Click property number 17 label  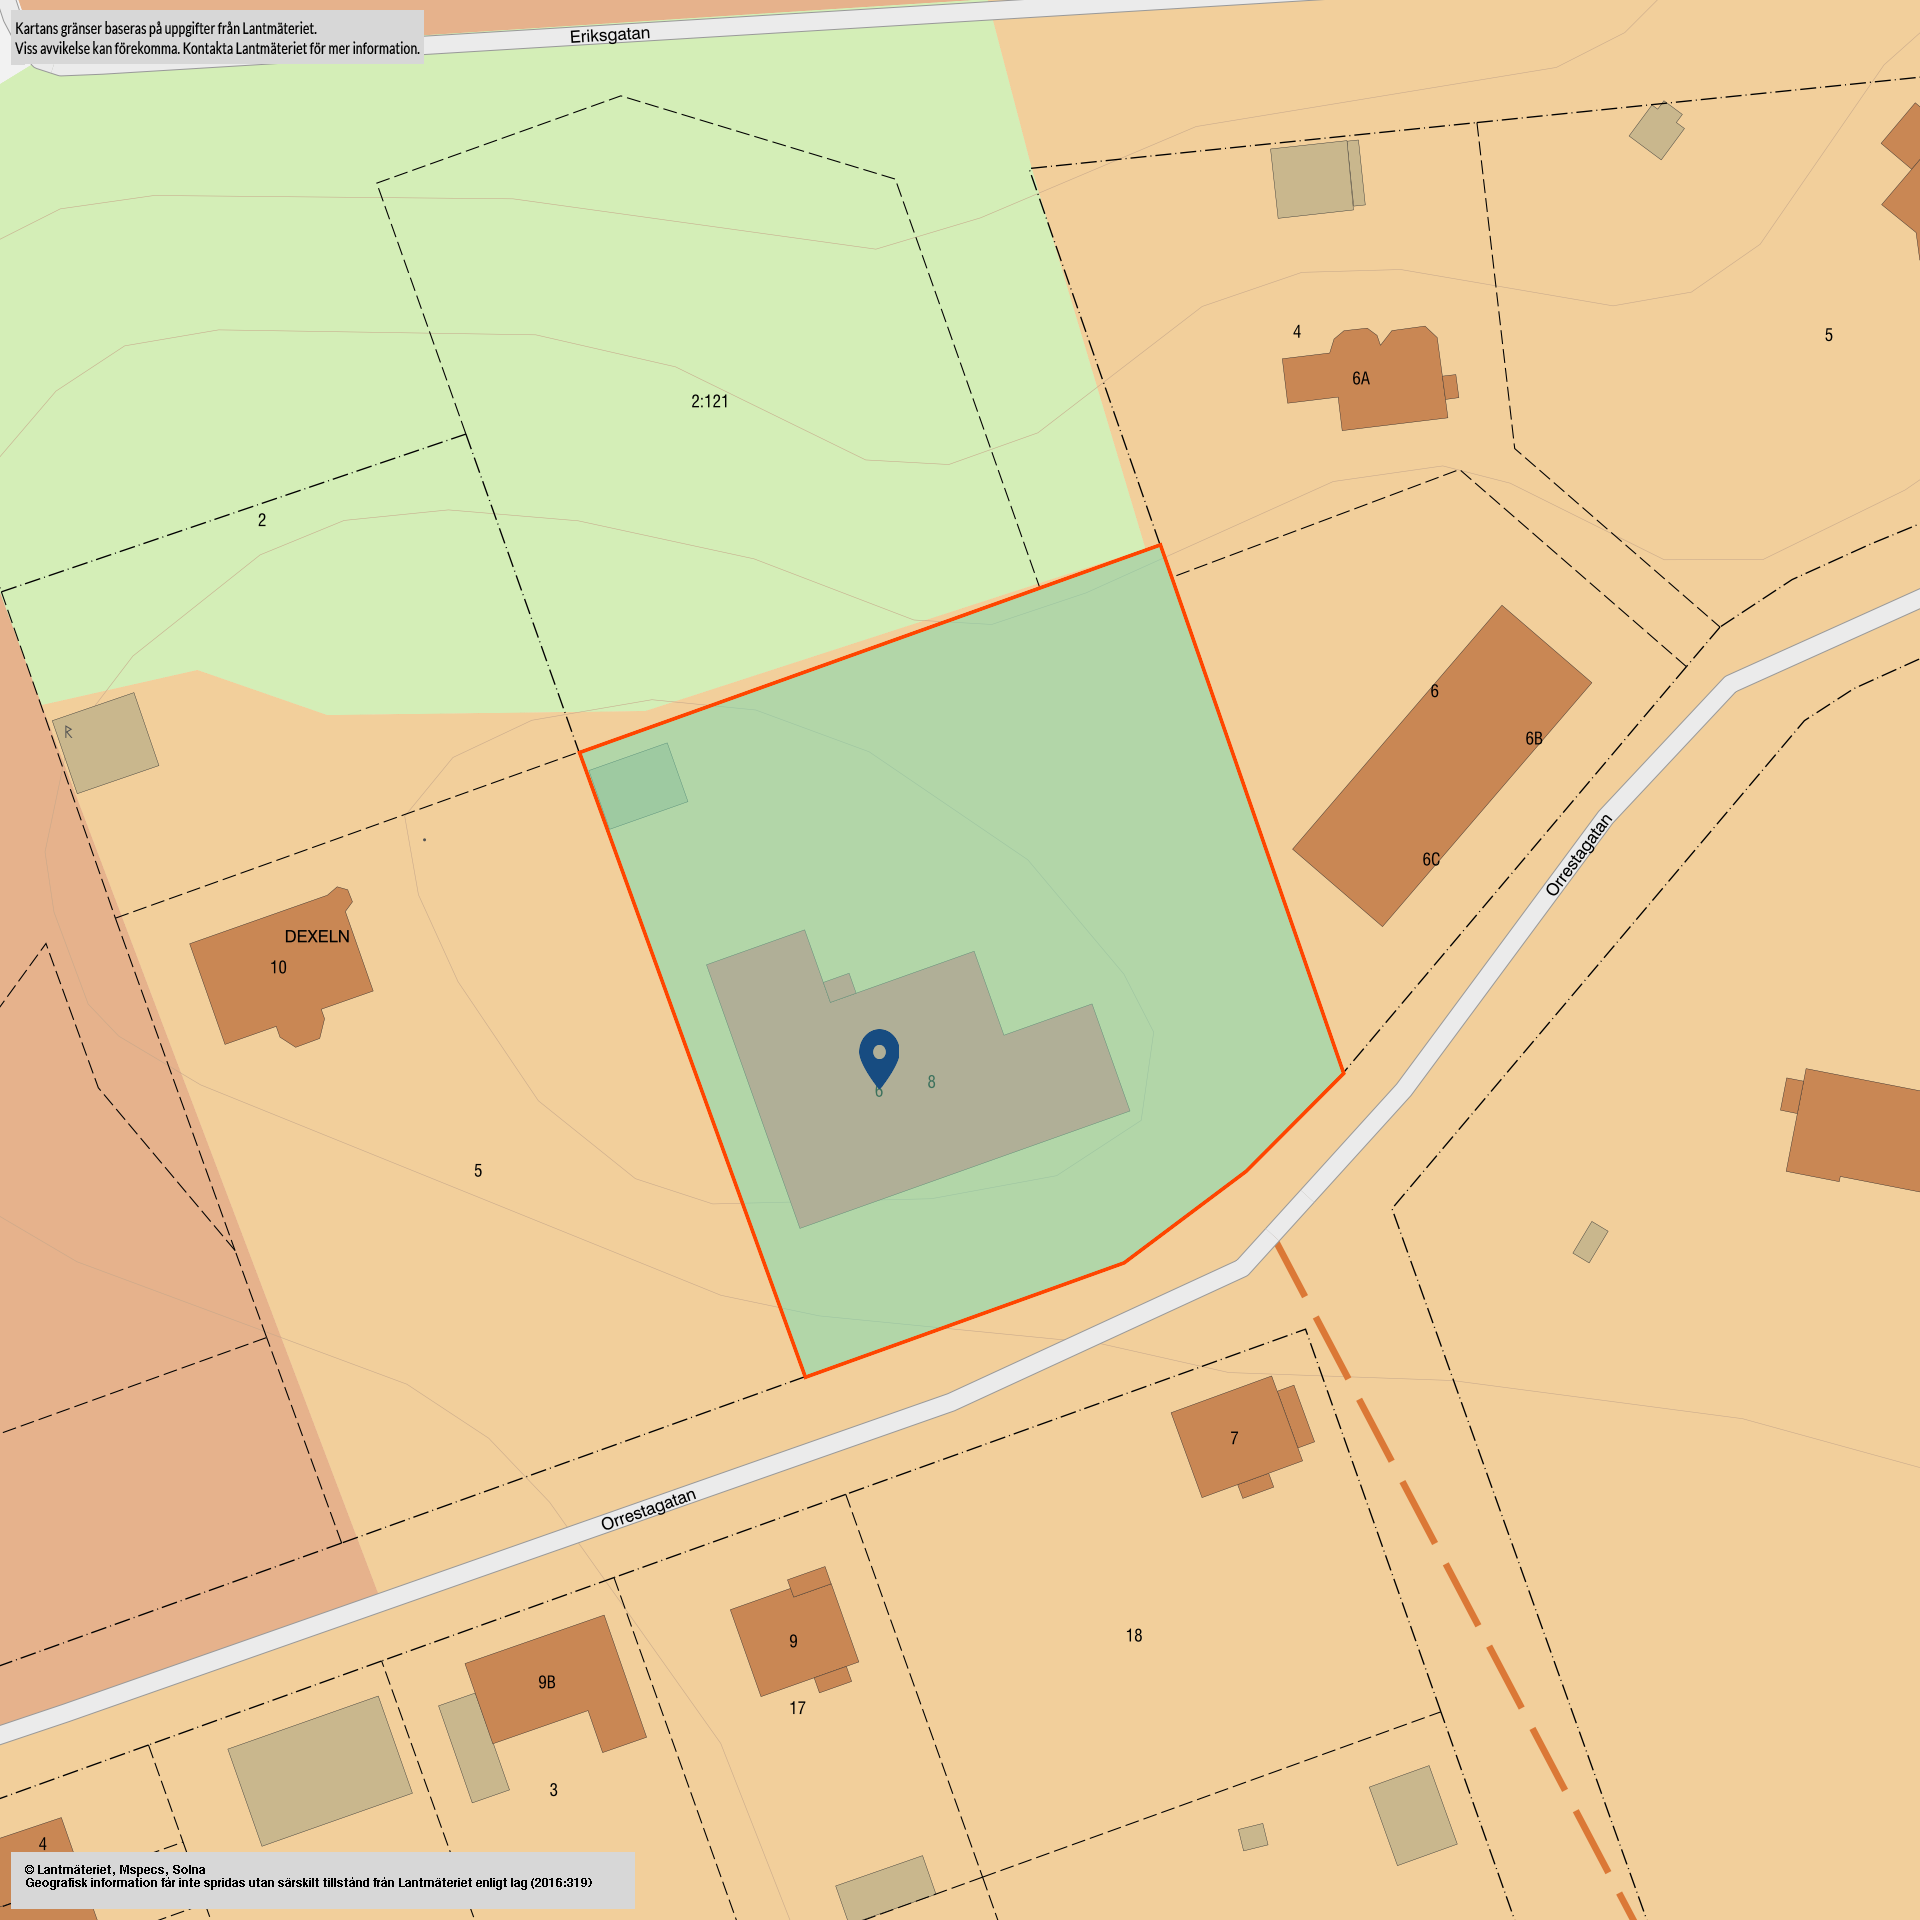pyautogui.click(x=797, y=1708)
